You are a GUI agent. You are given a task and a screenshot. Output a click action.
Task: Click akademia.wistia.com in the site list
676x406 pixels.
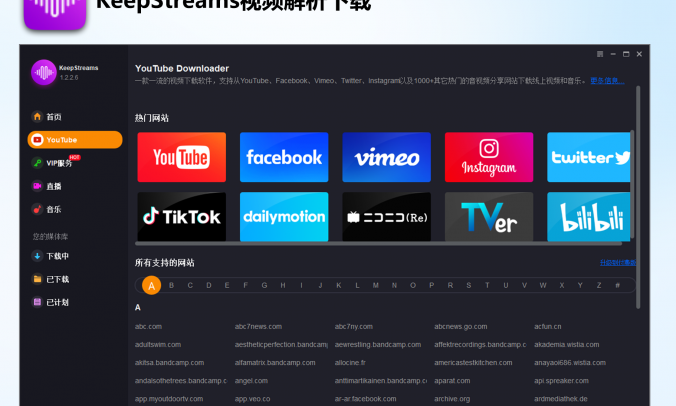coord(566,345)
